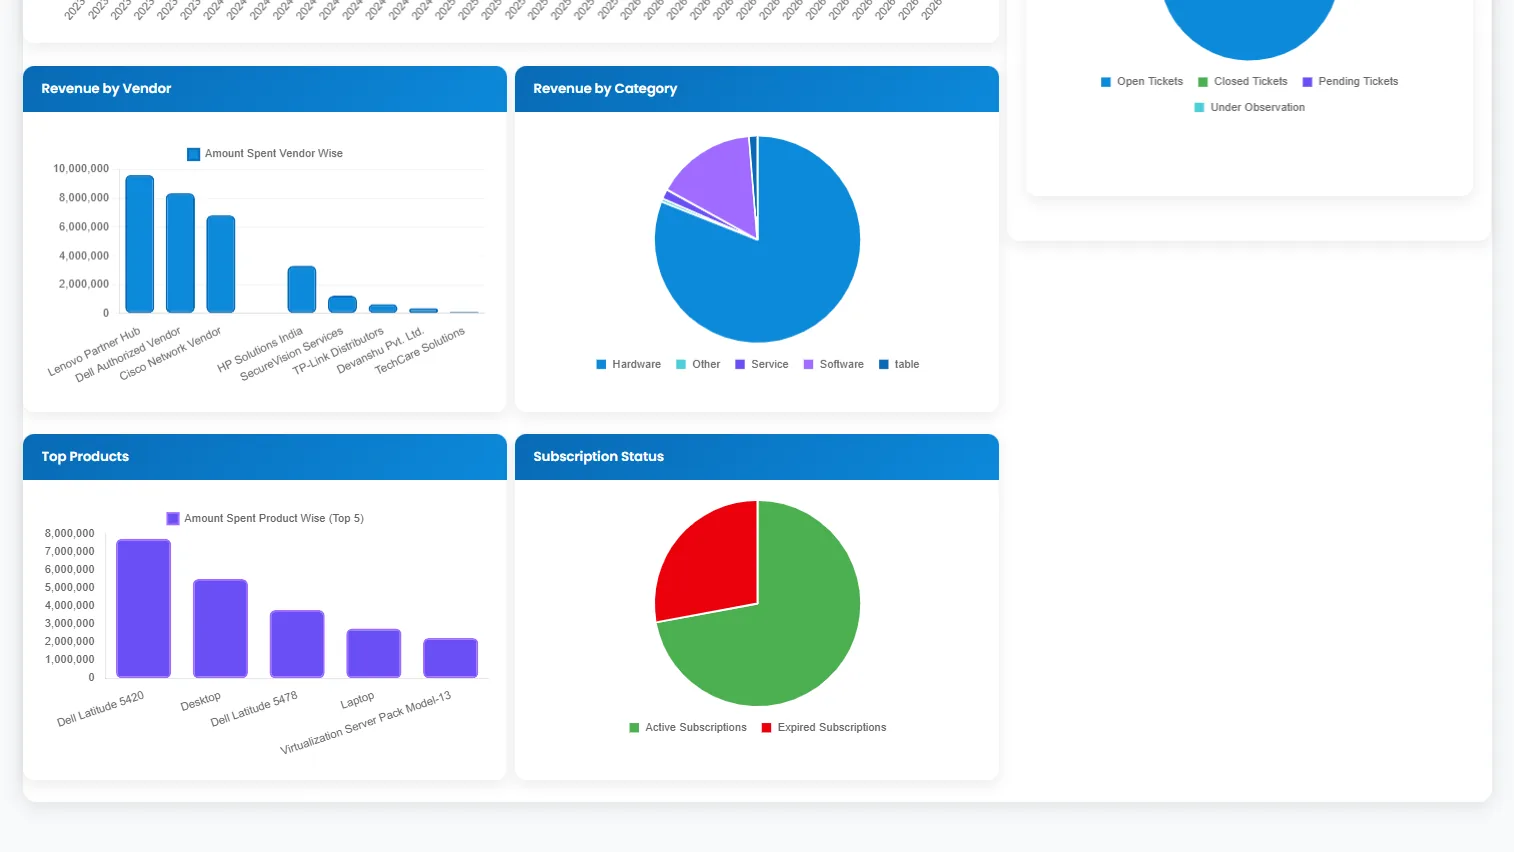Screen dimensions: 1514x852
Task: Click the purple Desktop product bar
Action: [220, 629]
